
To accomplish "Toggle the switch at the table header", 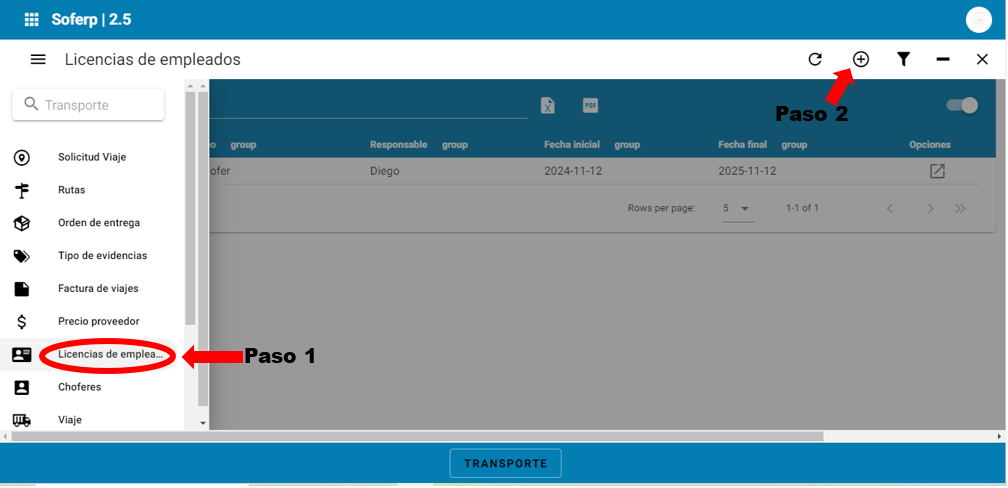I will 962,105.
